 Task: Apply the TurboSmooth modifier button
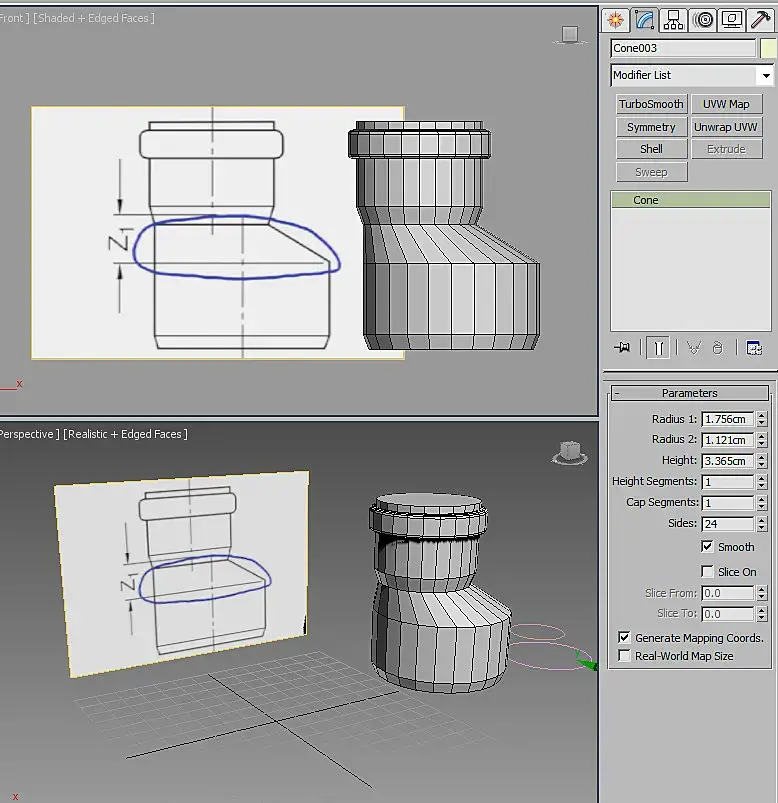pyautogui.click(x=651, y=104)
